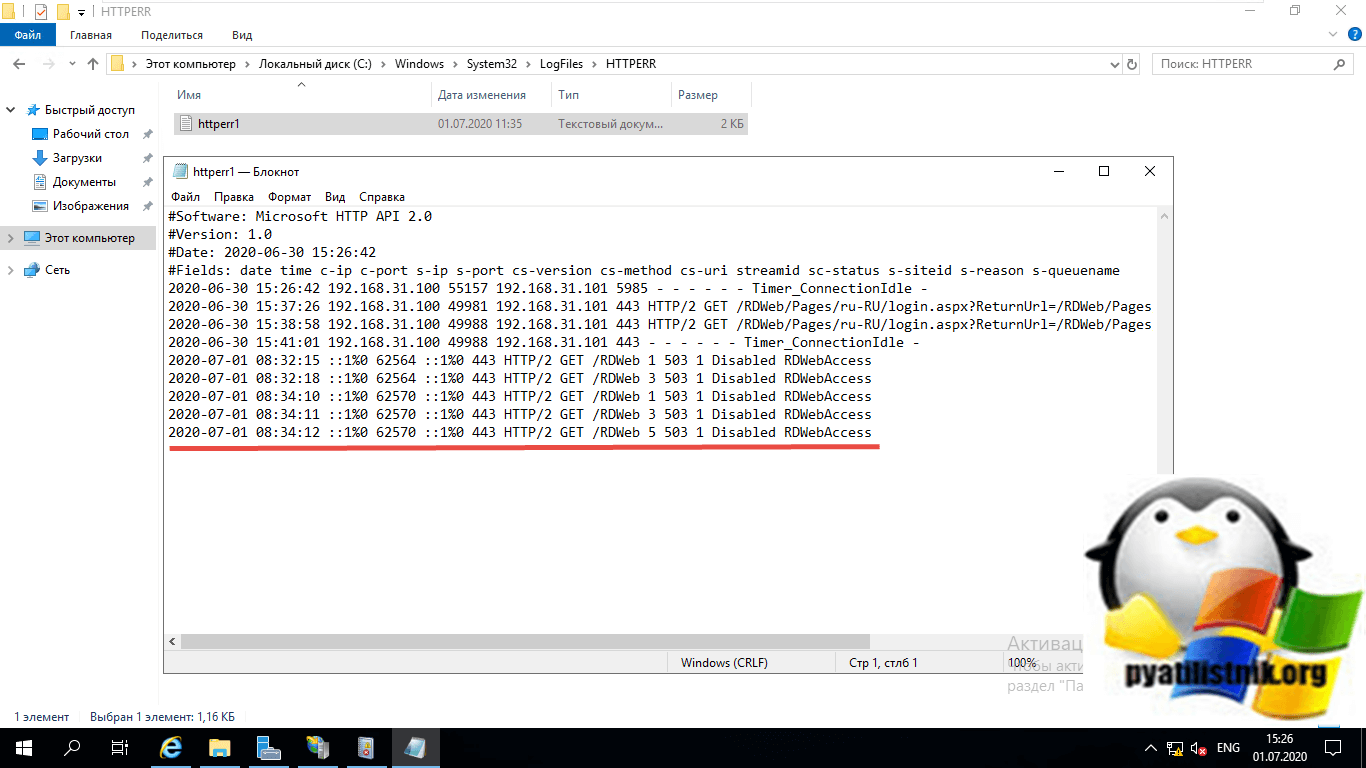This screenshot has height=768, width=1366.
Task: Open Правка menu in Notepad
Action: pos(234,197)
